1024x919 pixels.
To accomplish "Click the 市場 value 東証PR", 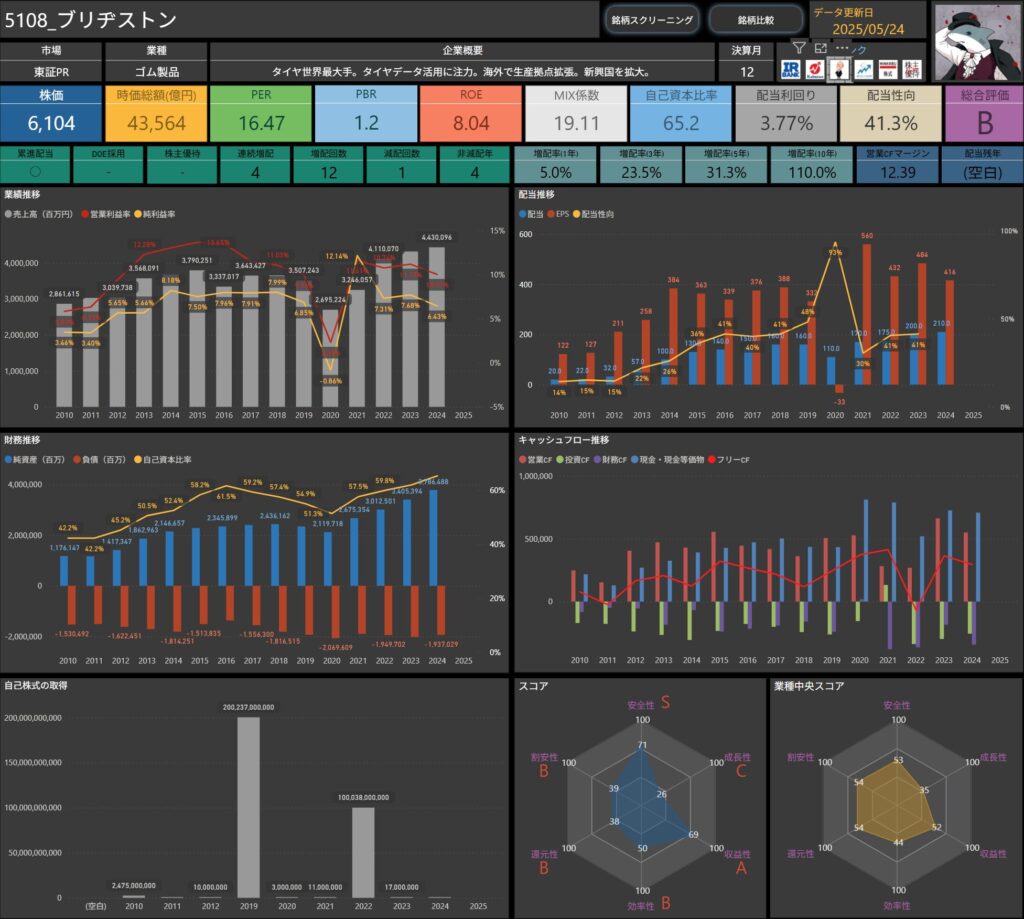I will (51, 72).
